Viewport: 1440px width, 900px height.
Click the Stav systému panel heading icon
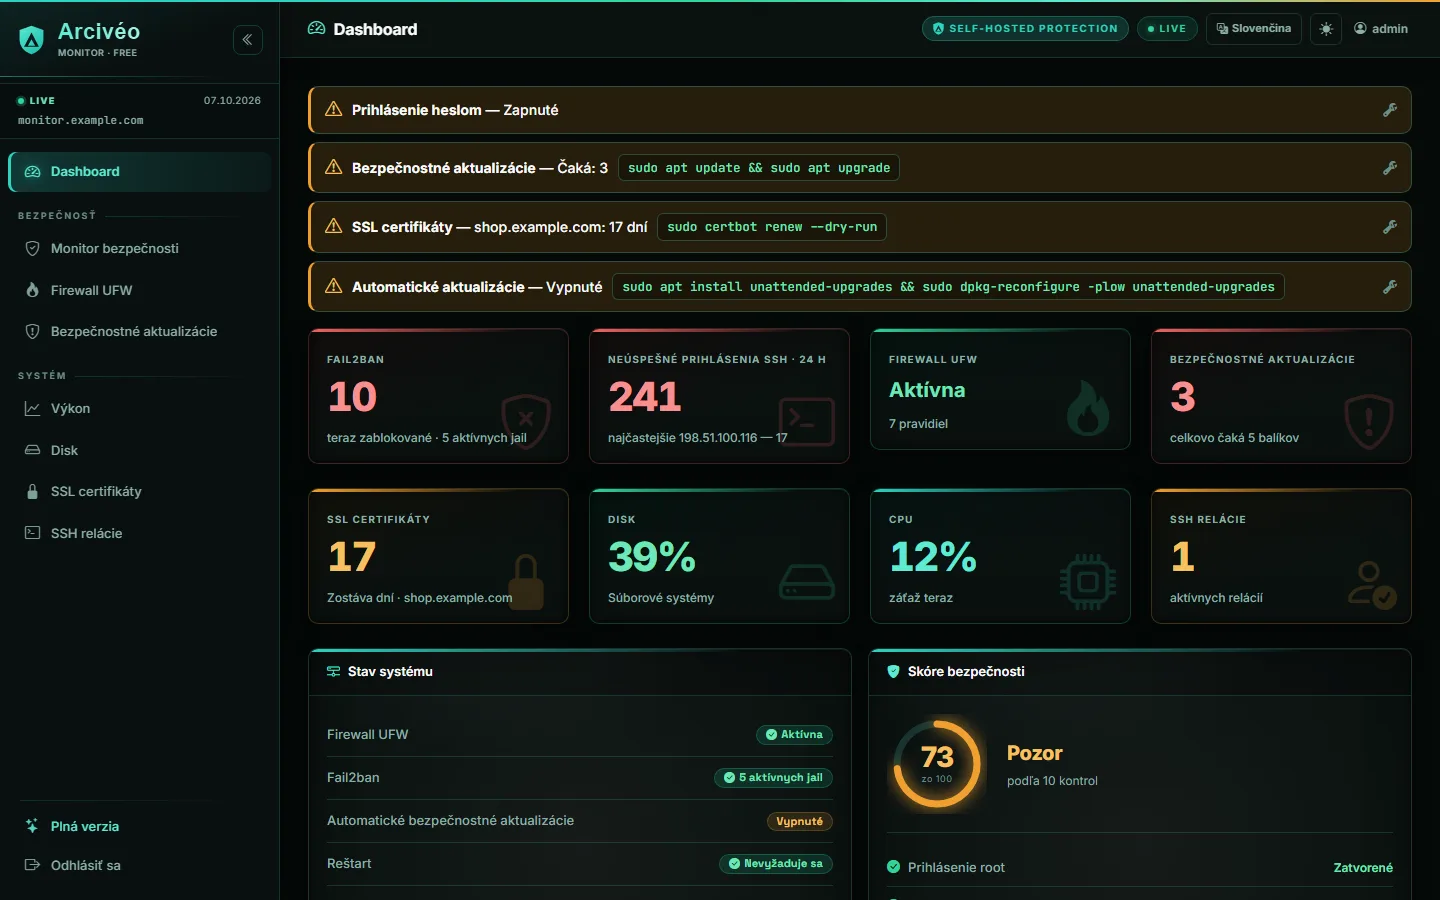(x=334, y=672)
